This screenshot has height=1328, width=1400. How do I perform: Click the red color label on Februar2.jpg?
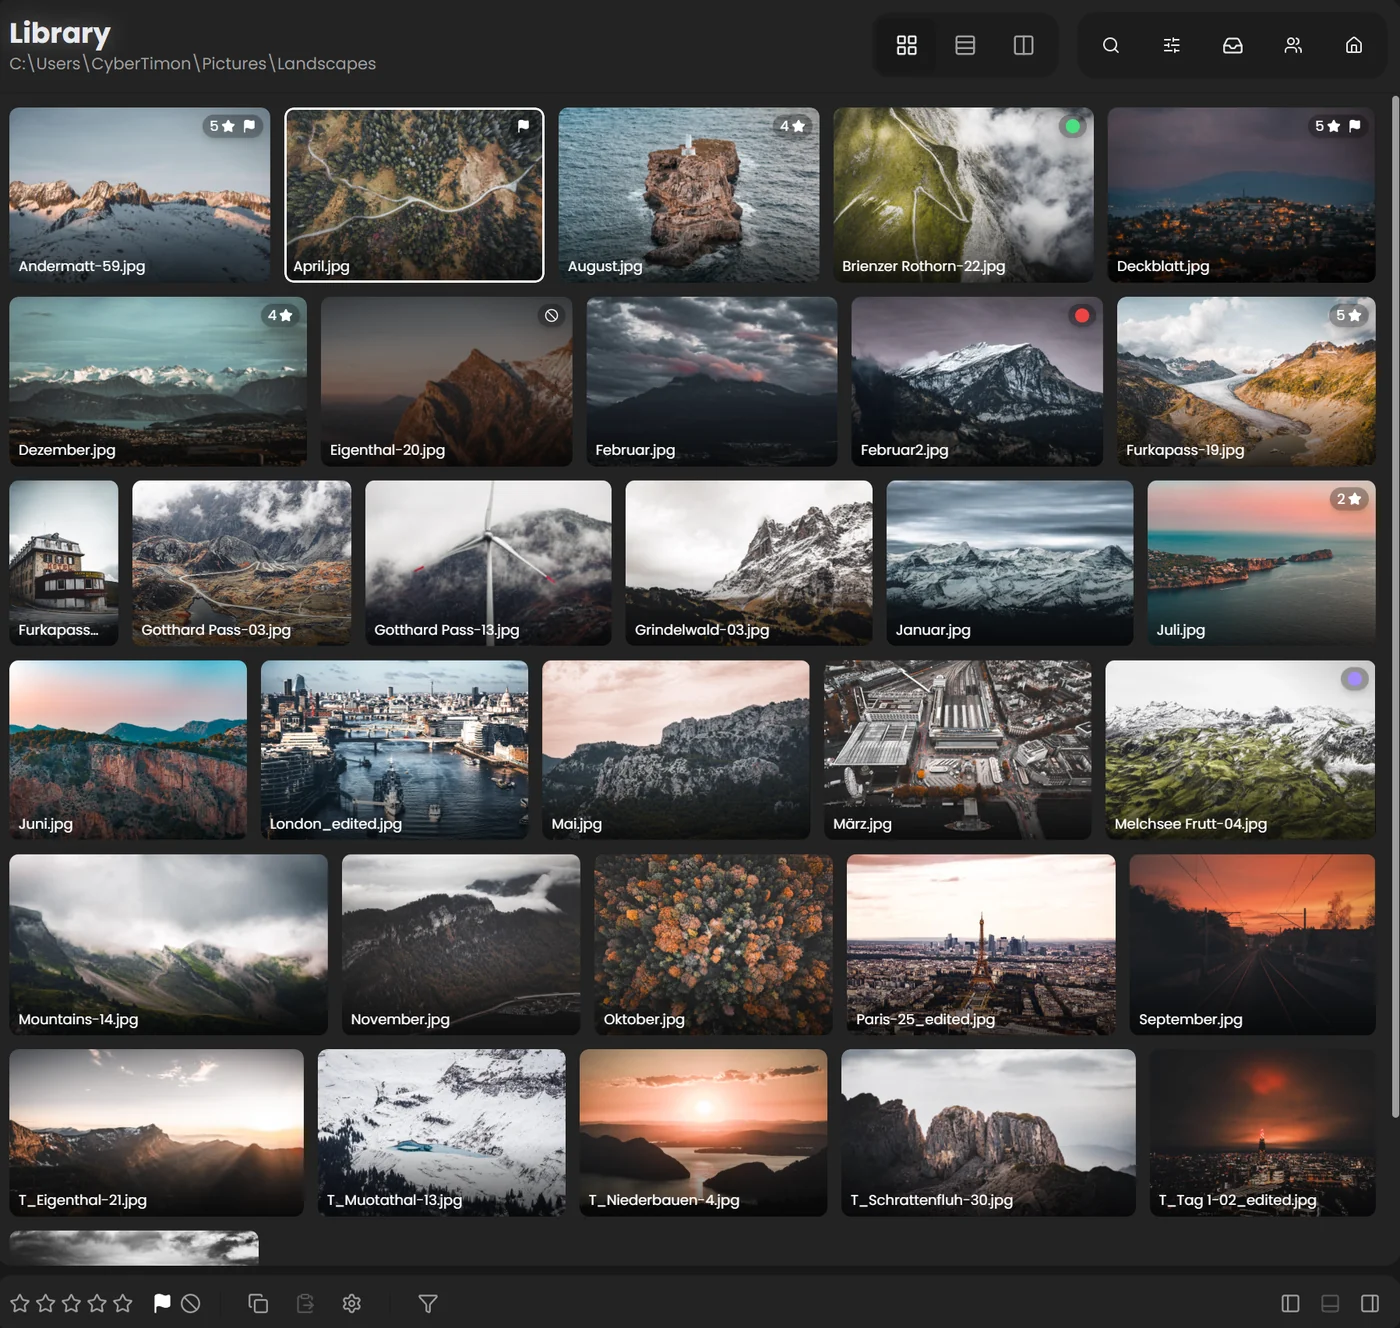pyautogui.click(x=1082, y=315)
